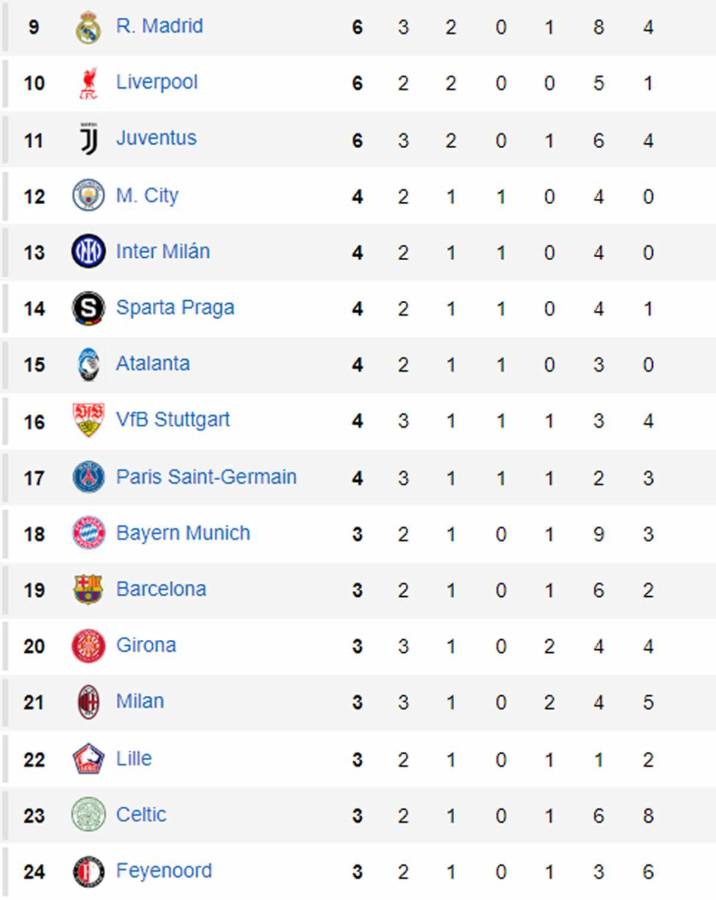The image size is (716, 900).
Task: Click the Juventus badge icon
Action: [x=89, y=138]
